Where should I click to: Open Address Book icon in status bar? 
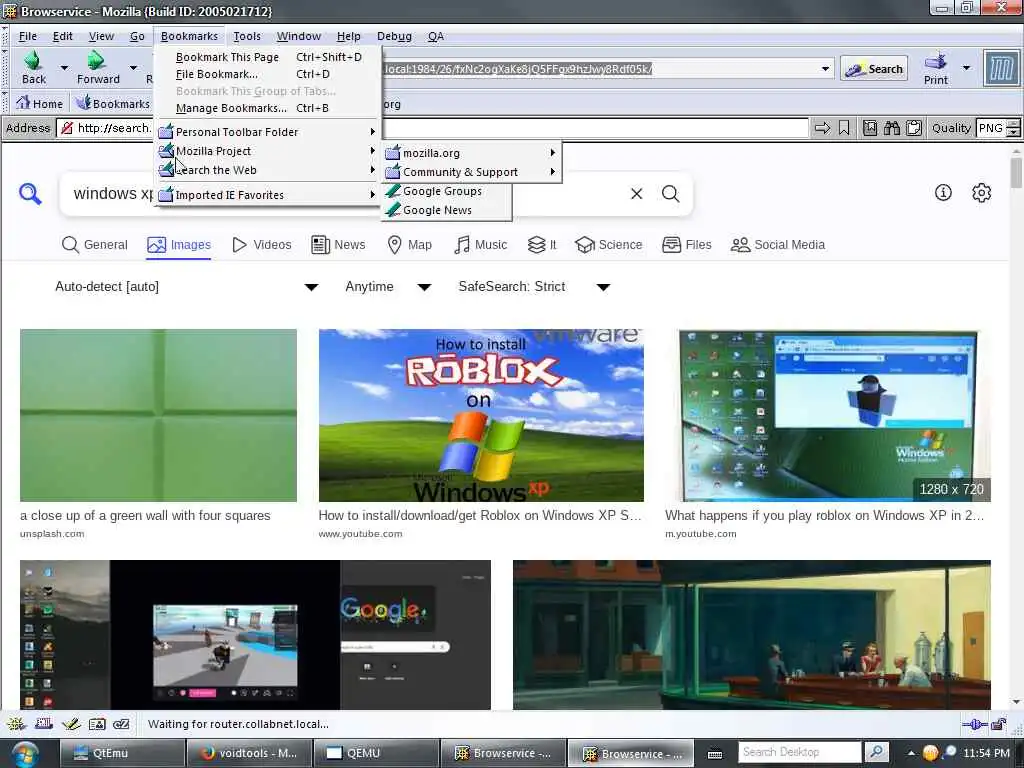97,724
